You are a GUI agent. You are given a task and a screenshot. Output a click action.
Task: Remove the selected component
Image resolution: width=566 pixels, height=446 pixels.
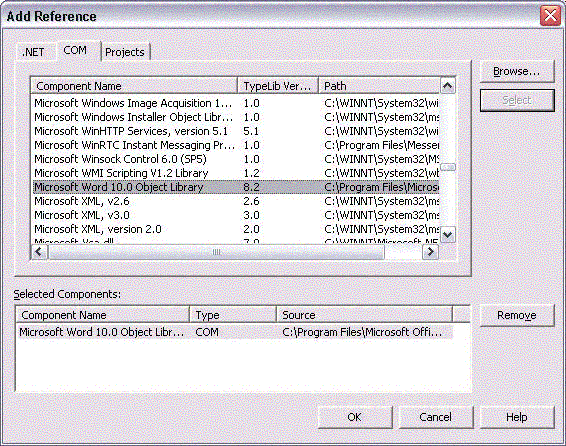click(x=517, y=315)
